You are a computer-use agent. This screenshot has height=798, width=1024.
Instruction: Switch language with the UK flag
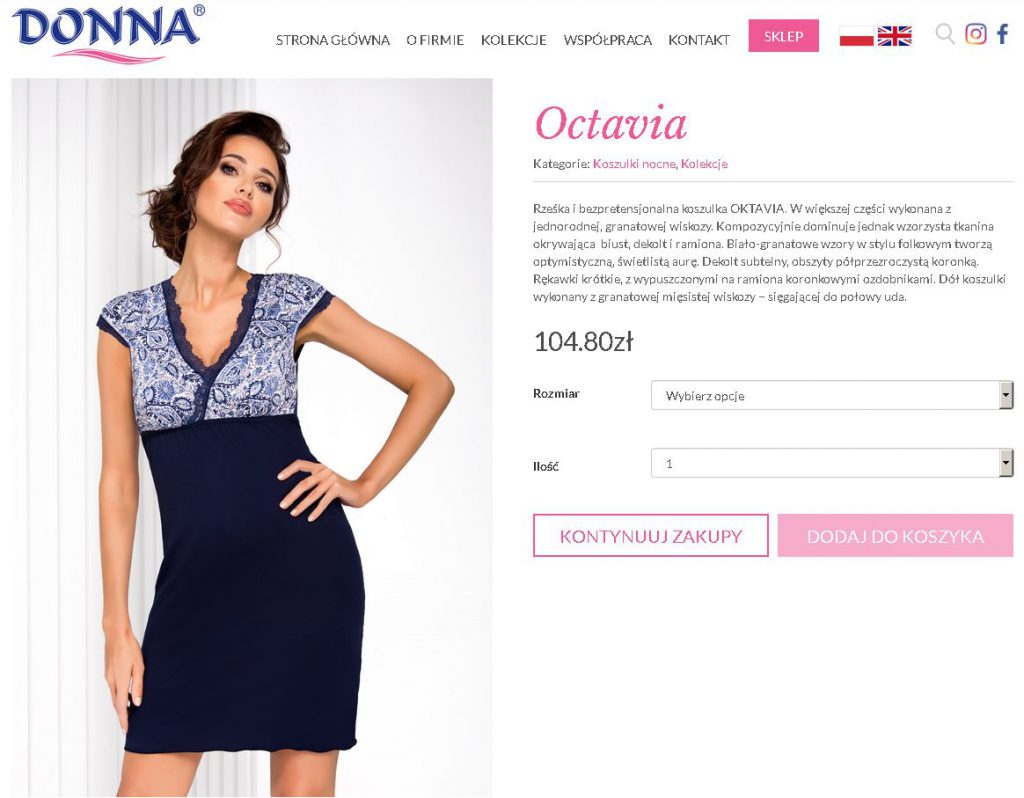[x=894, y=36]
